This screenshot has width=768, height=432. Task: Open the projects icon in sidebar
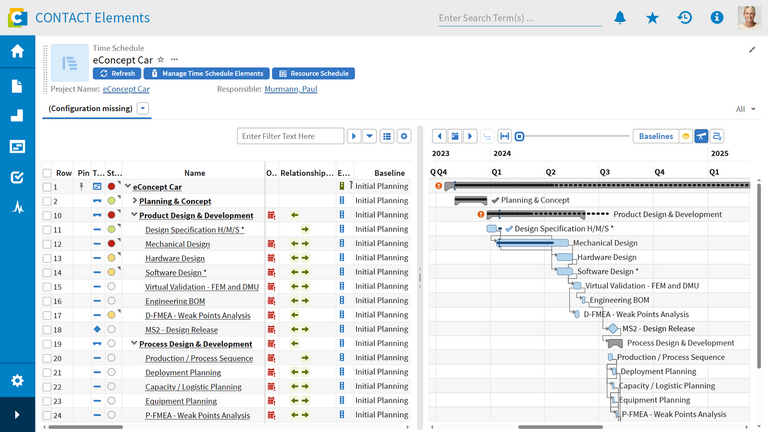[18, 146]
